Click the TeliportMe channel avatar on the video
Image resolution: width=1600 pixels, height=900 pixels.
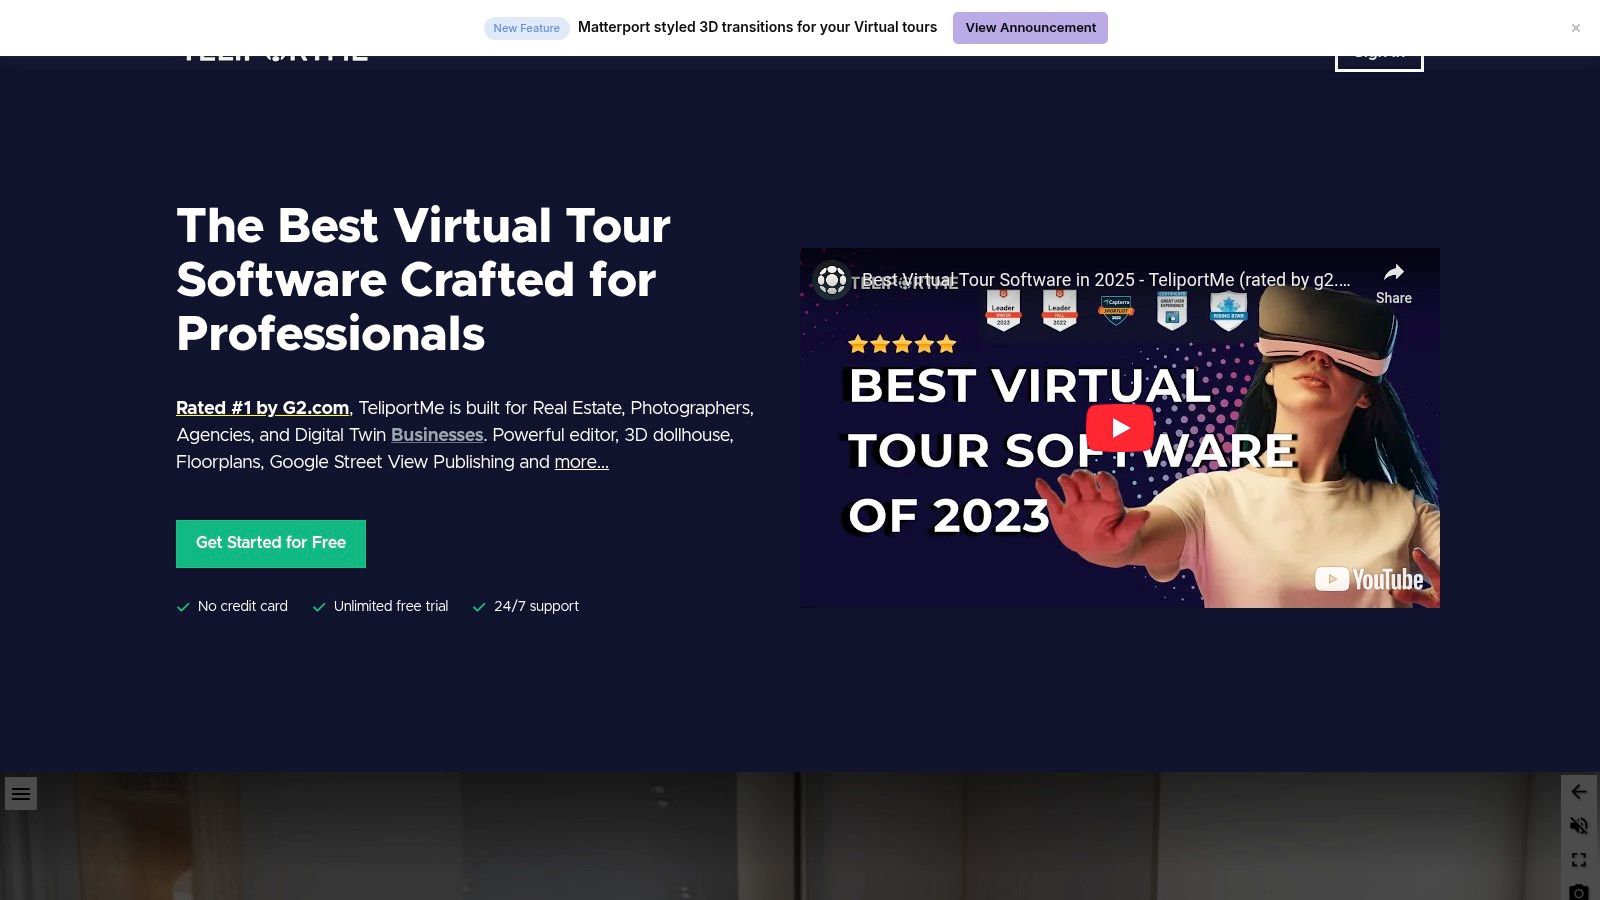click(831, 281)
